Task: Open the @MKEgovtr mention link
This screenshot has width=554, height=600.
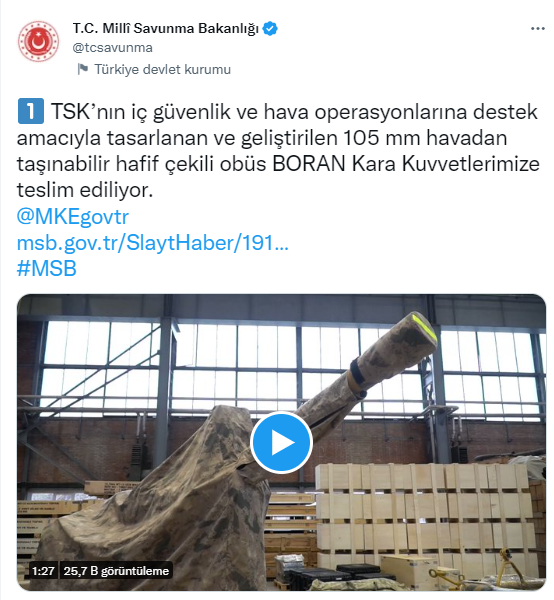Action: [73, 217]
